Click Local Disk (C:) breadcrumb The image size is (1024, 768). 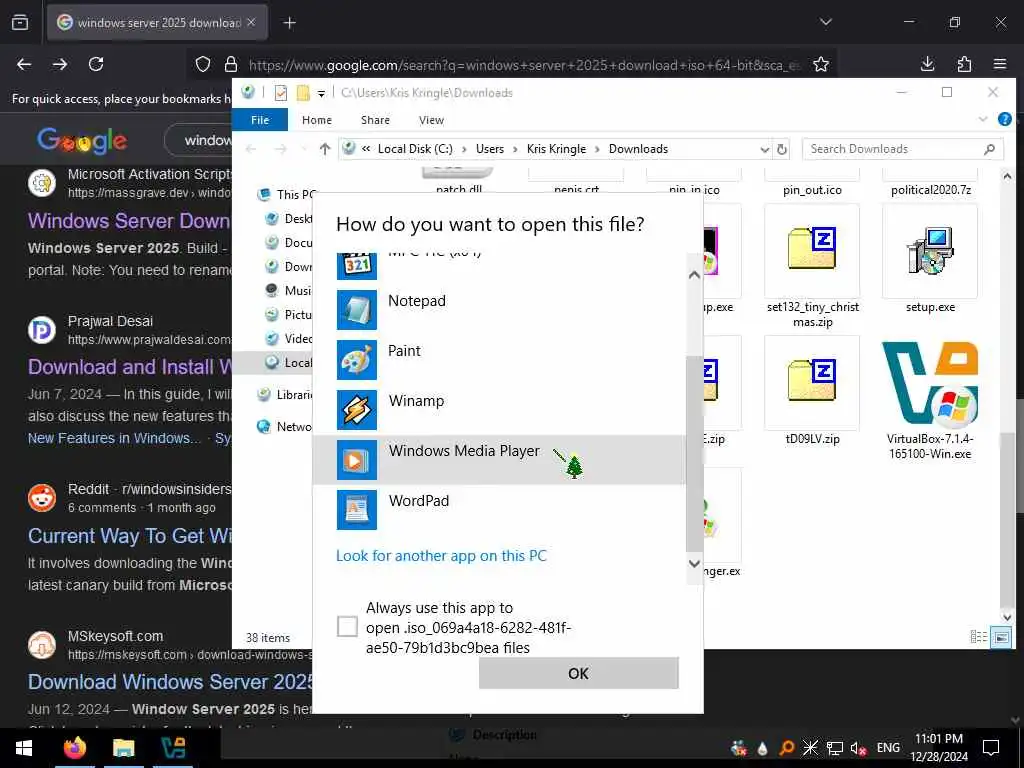pos(415,149)
